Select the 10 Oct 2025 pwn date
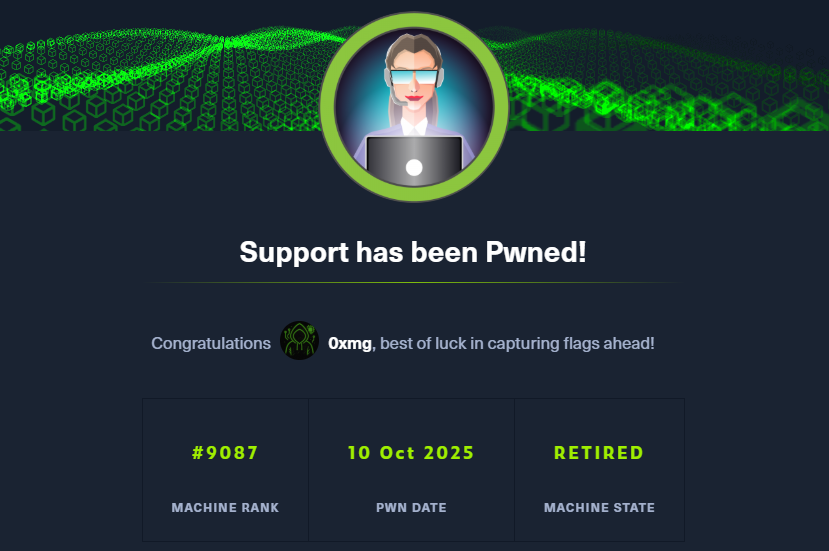Image resolution: width=829 pixels, height=551 pixels. pos(411,453)
